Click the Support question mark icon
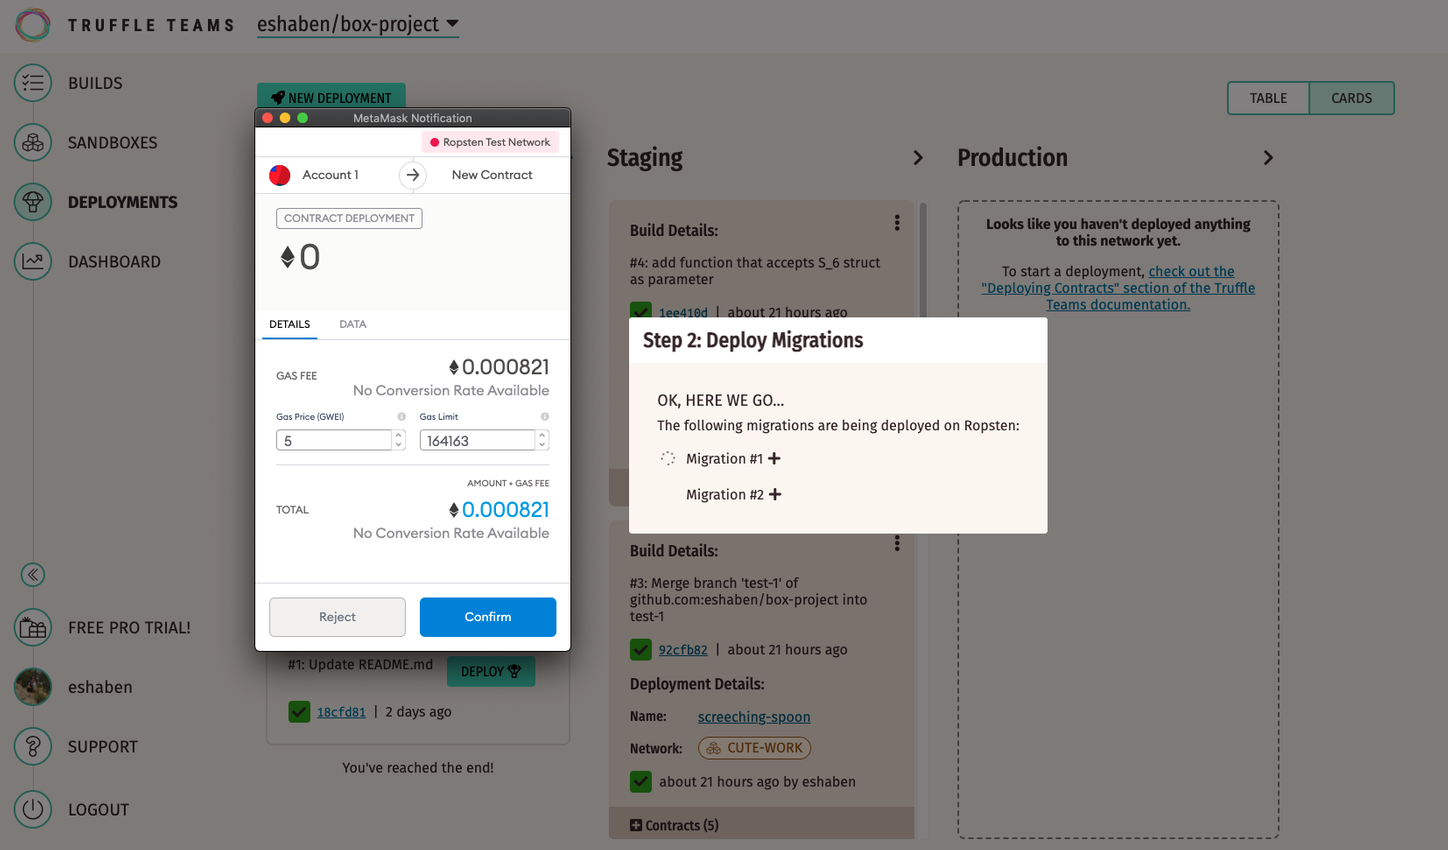 (33, 746)
